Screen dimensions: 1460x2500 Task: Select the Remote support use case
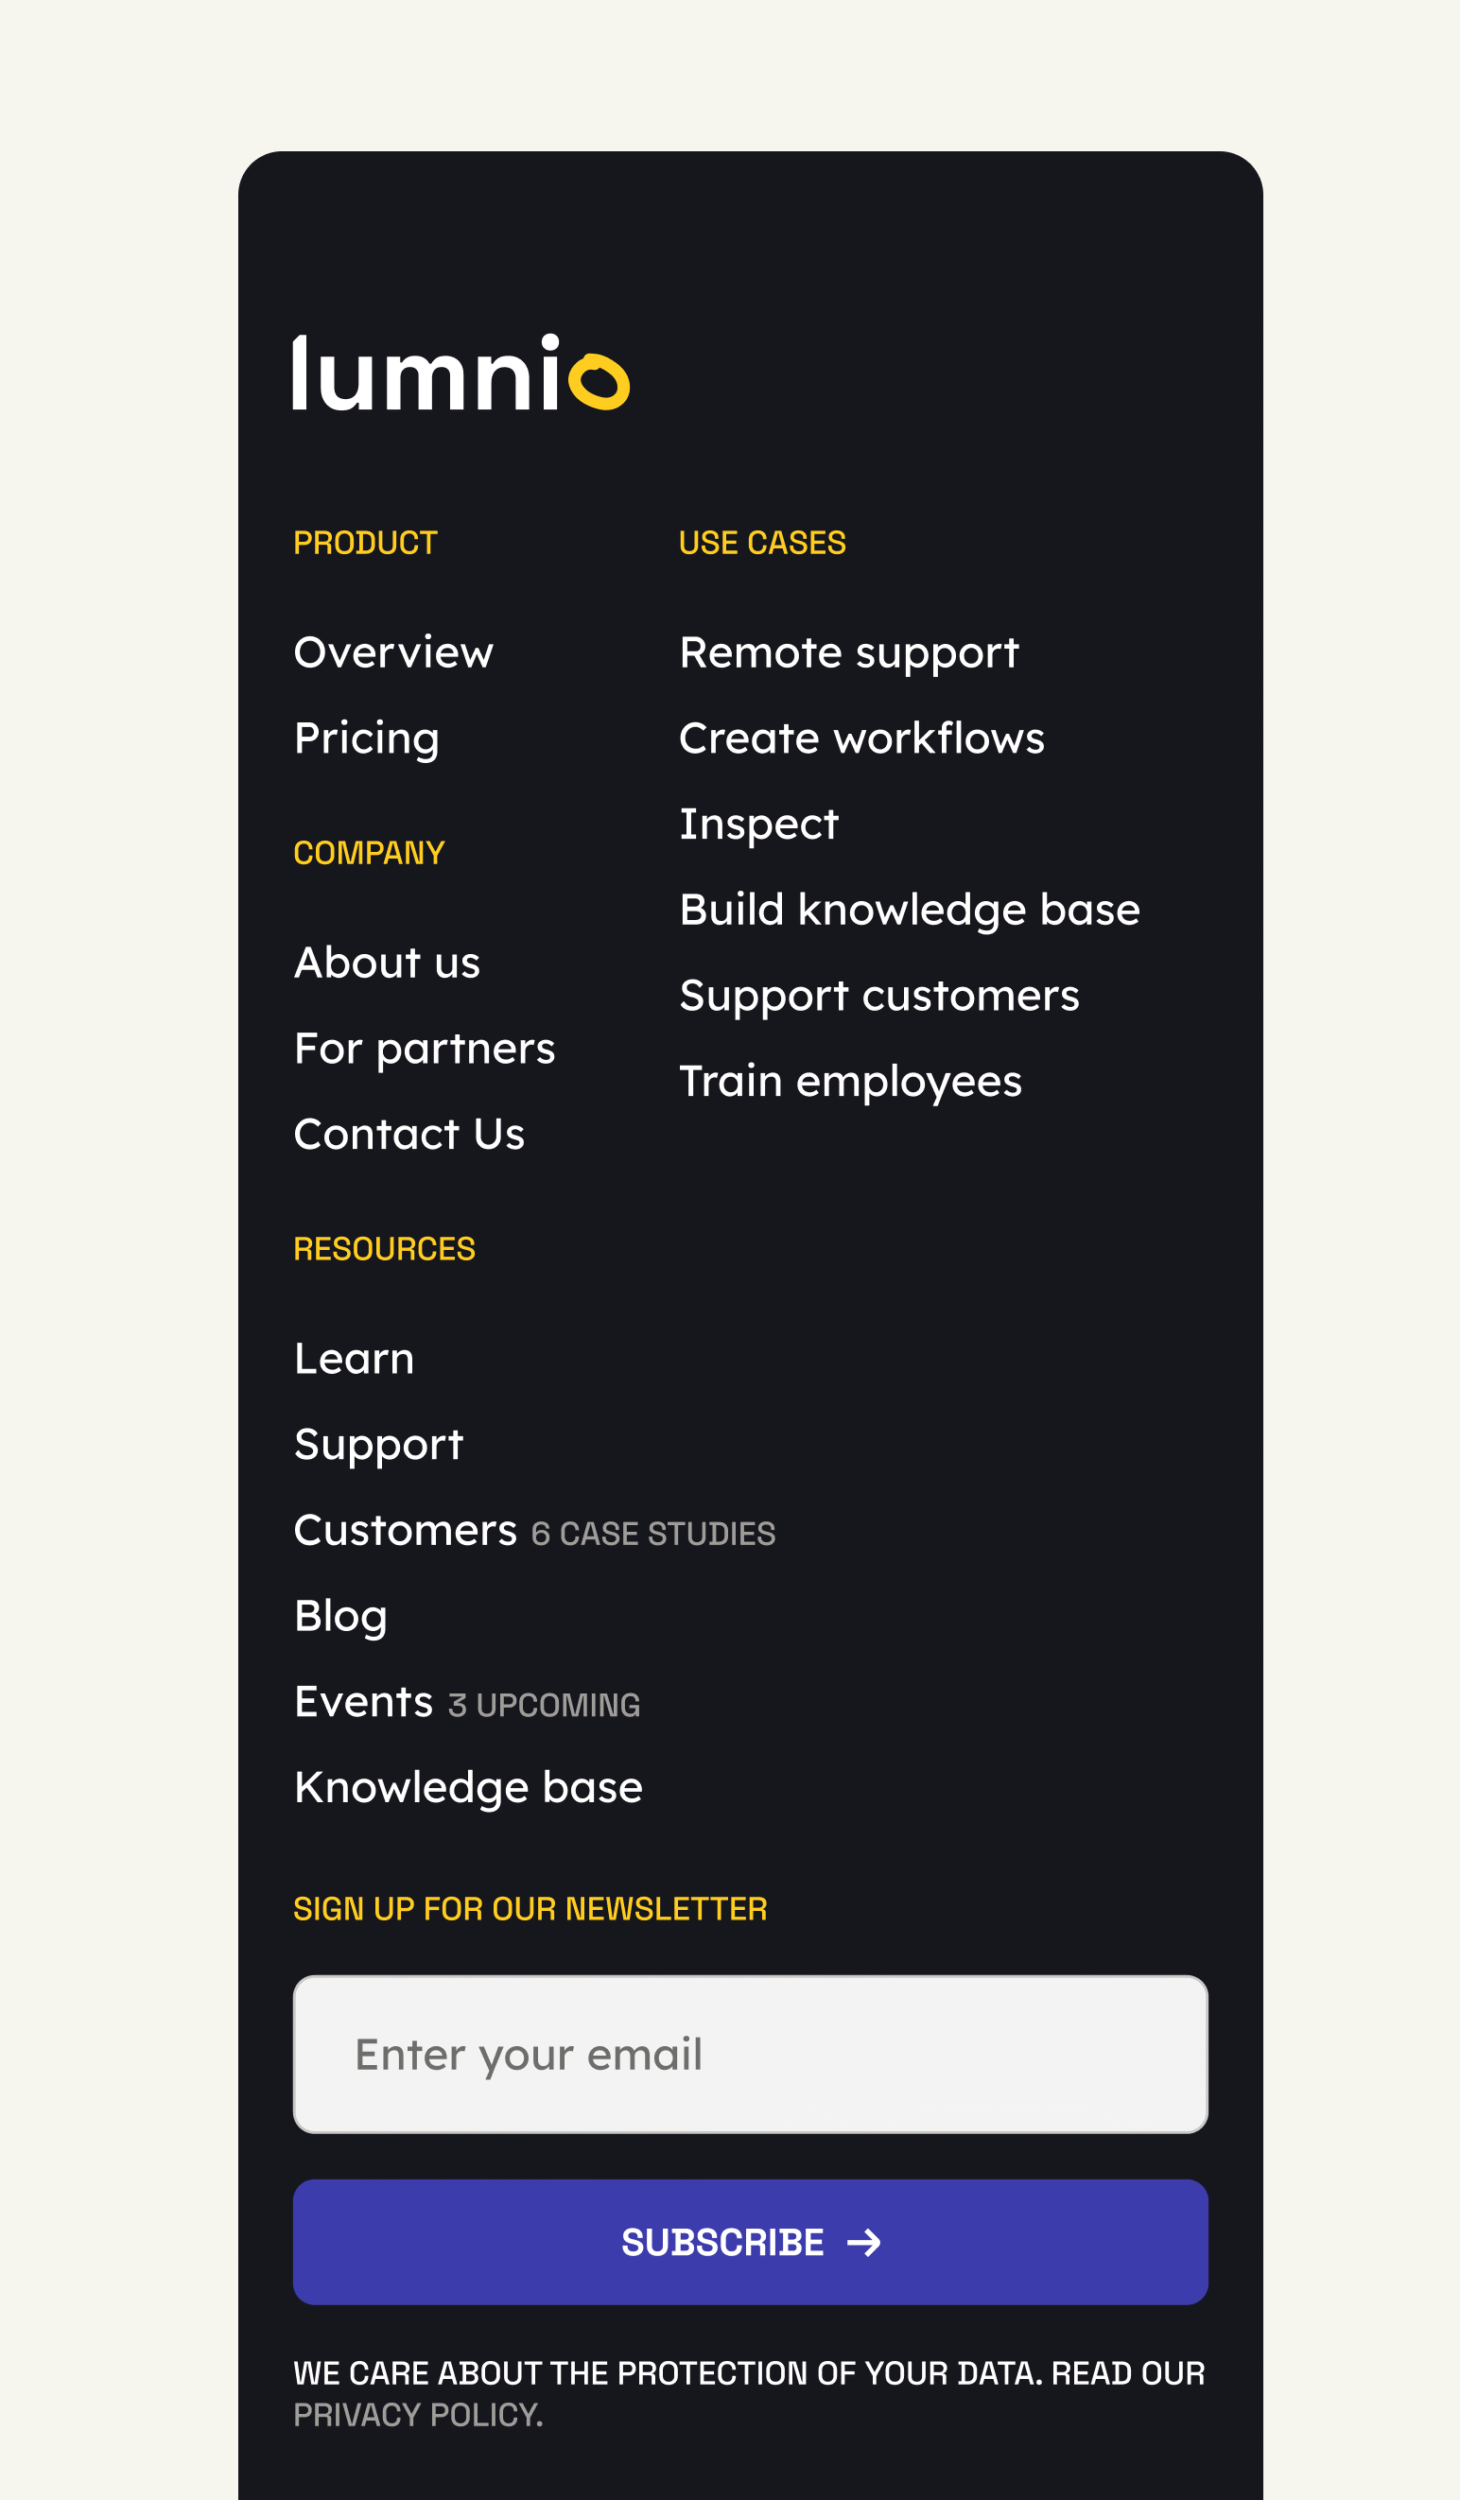point(849,654)
